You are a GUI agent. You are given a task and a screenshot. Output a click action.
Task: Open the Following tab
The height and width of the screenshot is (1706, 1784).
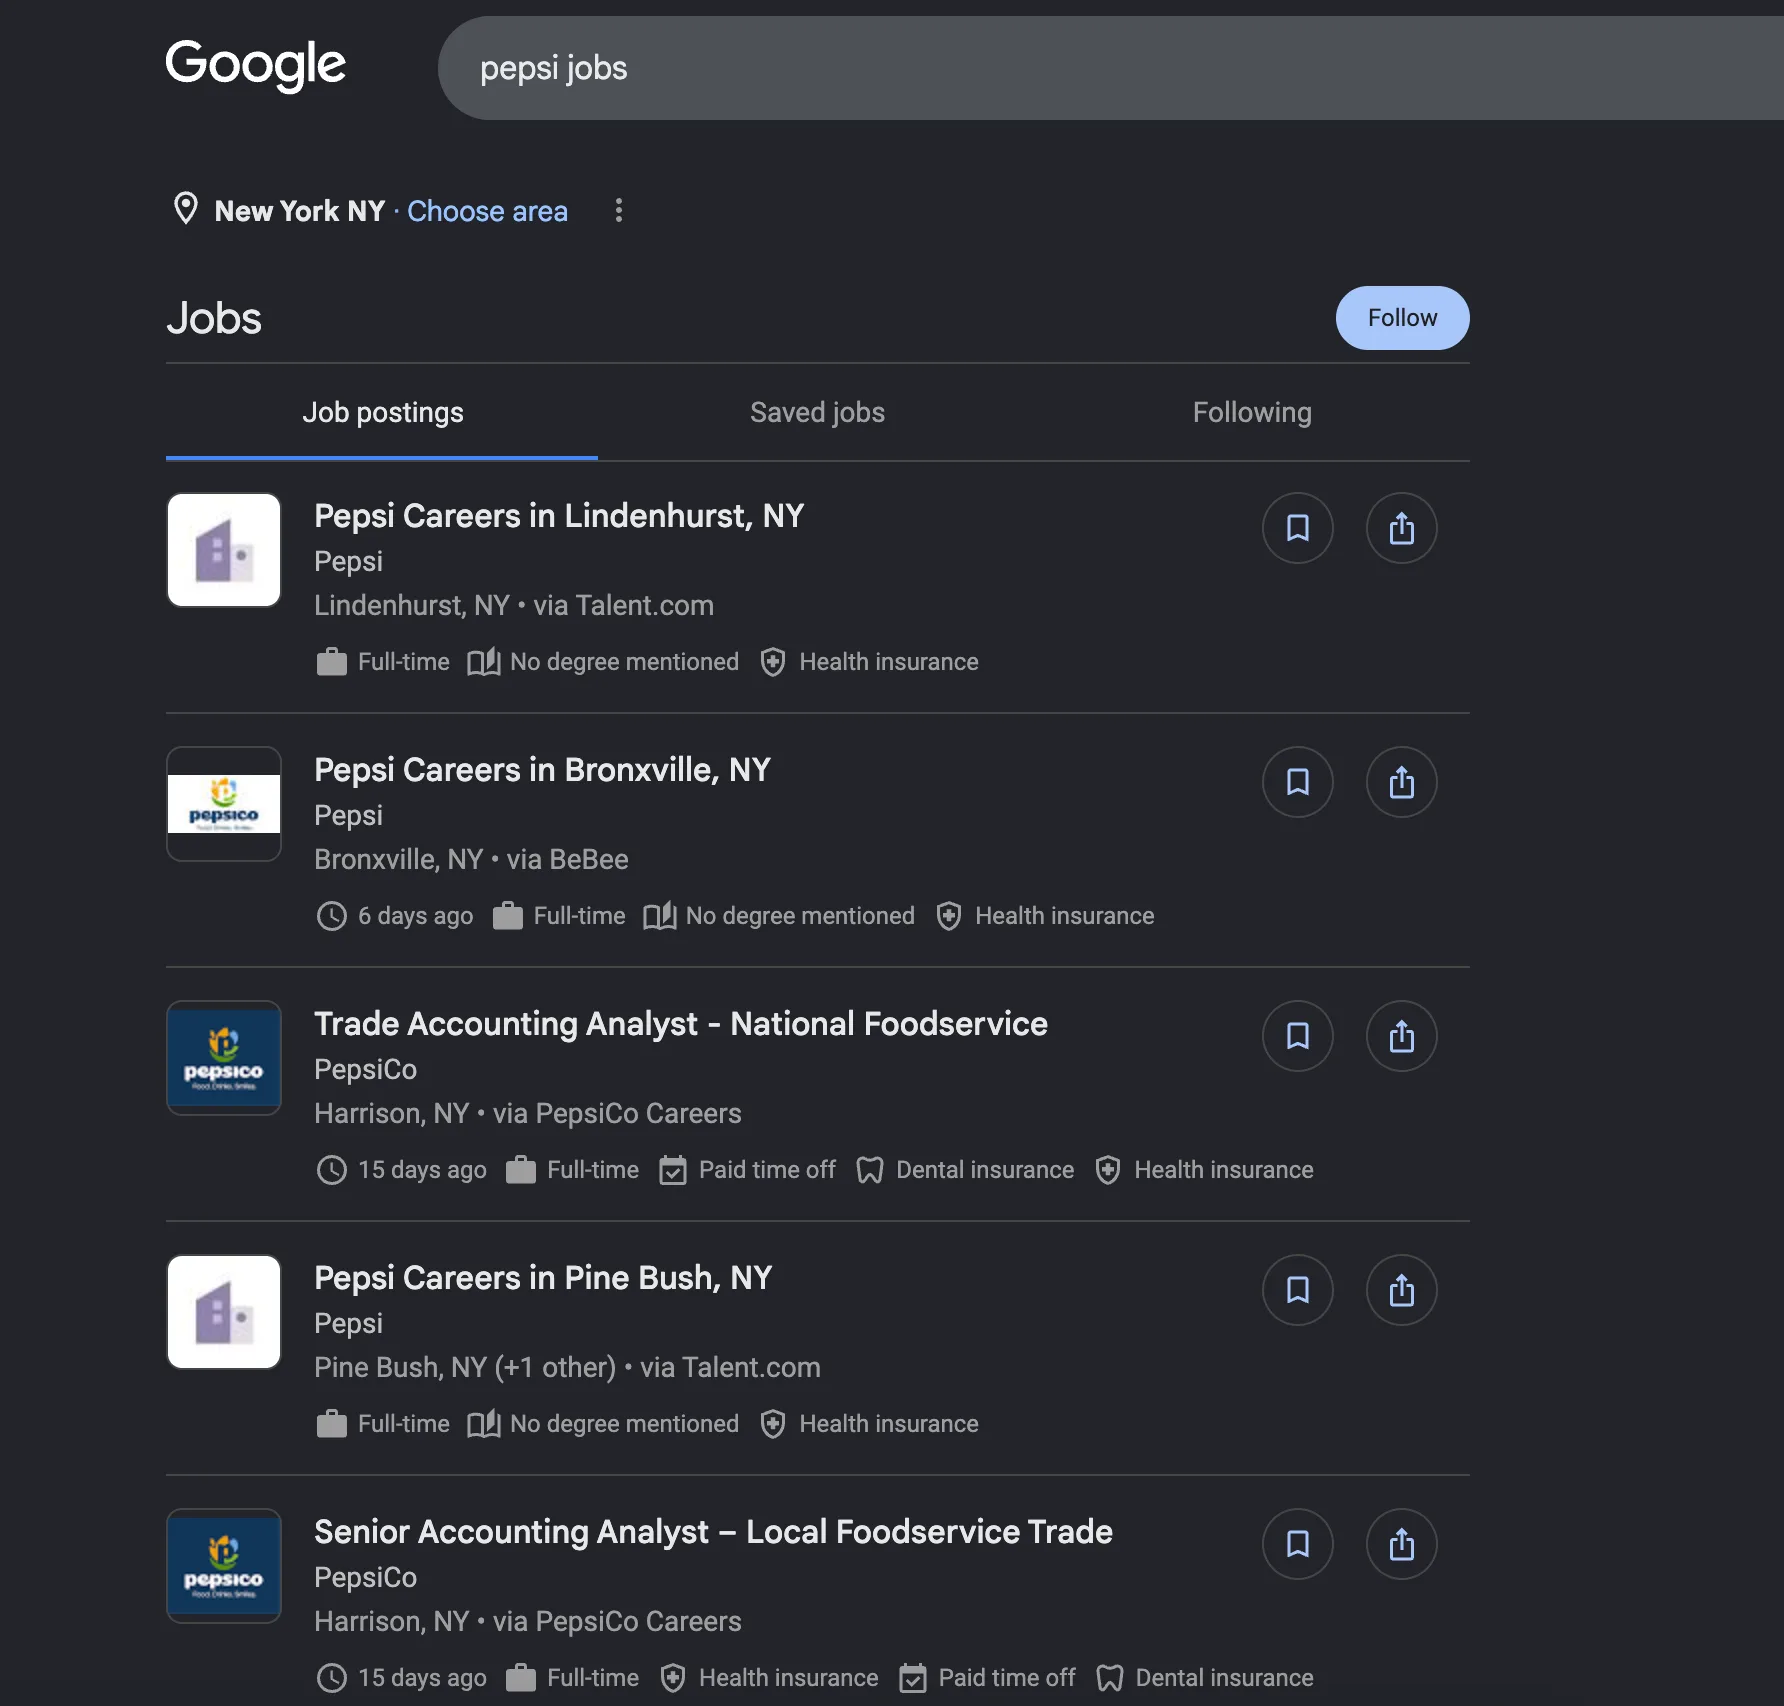point(1252,413)
